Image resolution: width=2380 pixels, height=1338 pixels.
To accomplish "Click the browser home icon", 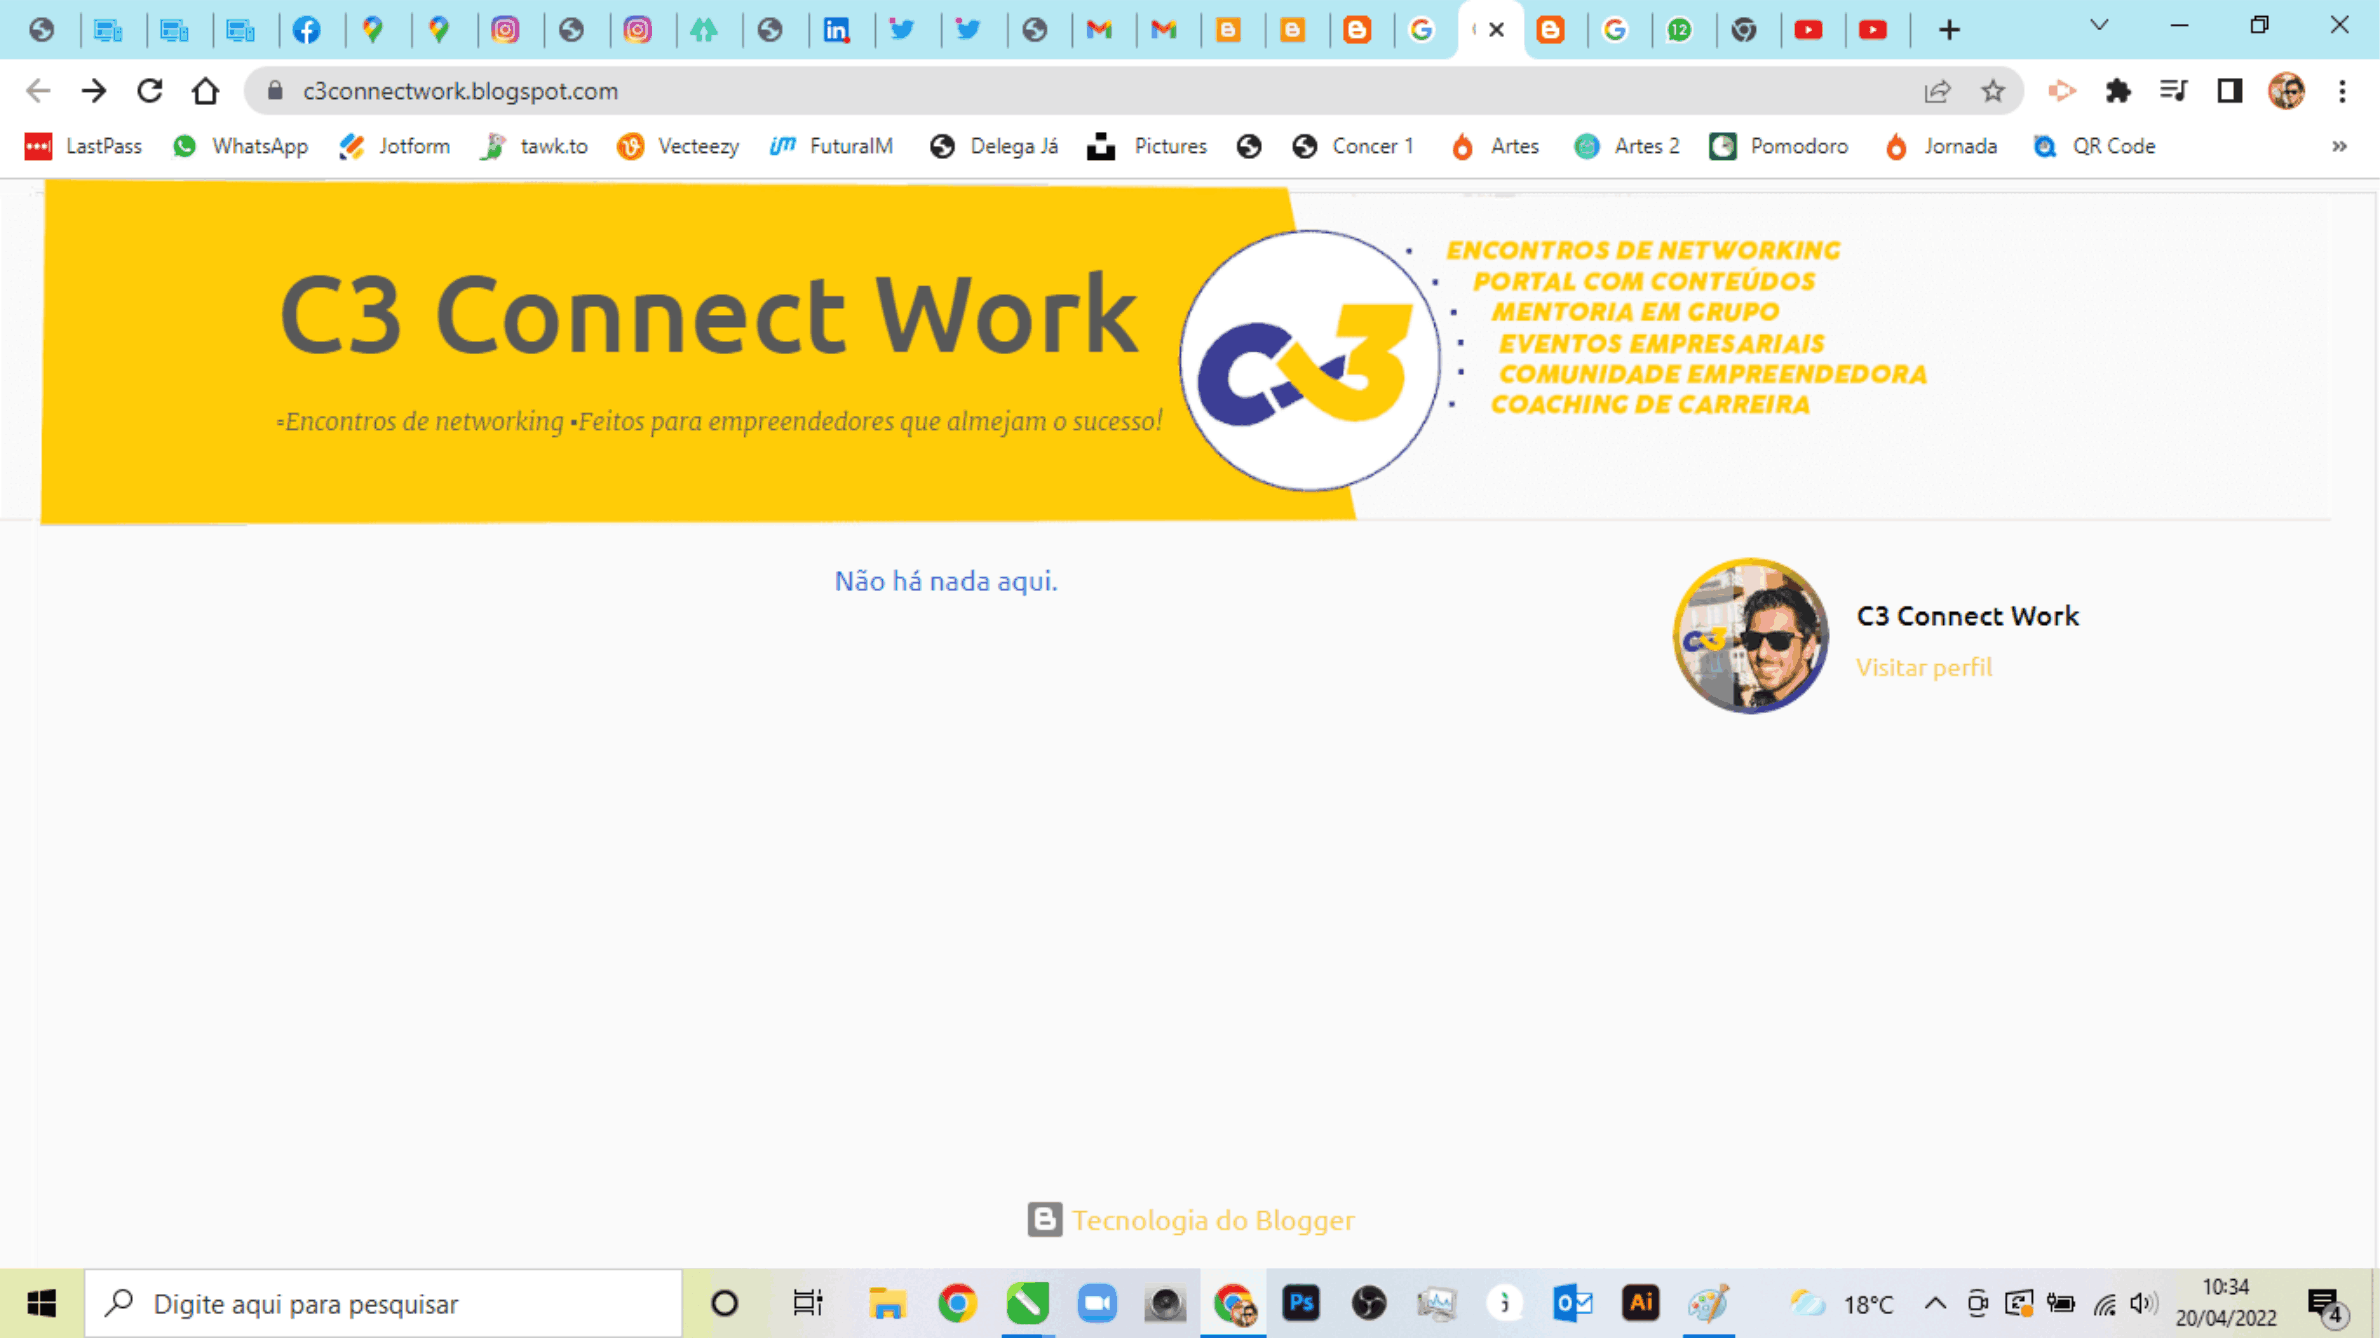I will click(x=206, y=91).
